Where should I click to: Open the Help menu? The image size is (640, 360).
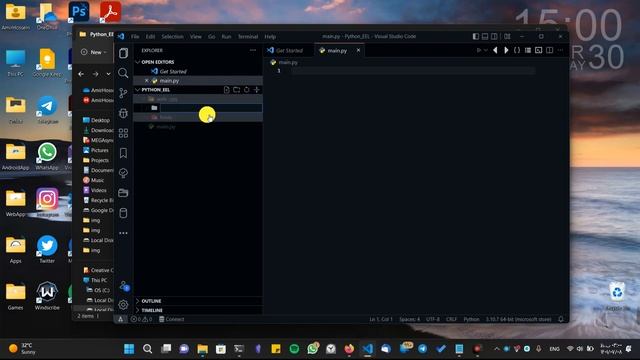[x=270, y=36]
